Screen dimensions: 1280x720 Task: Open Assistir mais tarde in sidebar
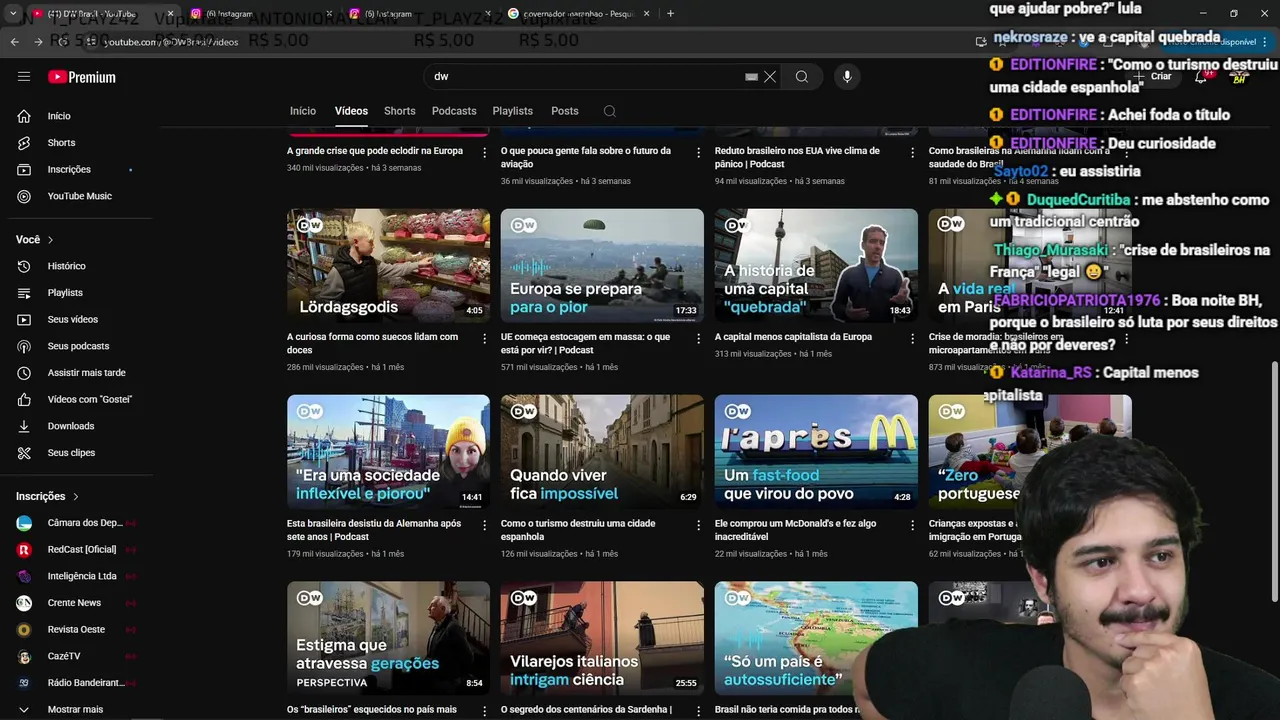[x=86, y=373]
